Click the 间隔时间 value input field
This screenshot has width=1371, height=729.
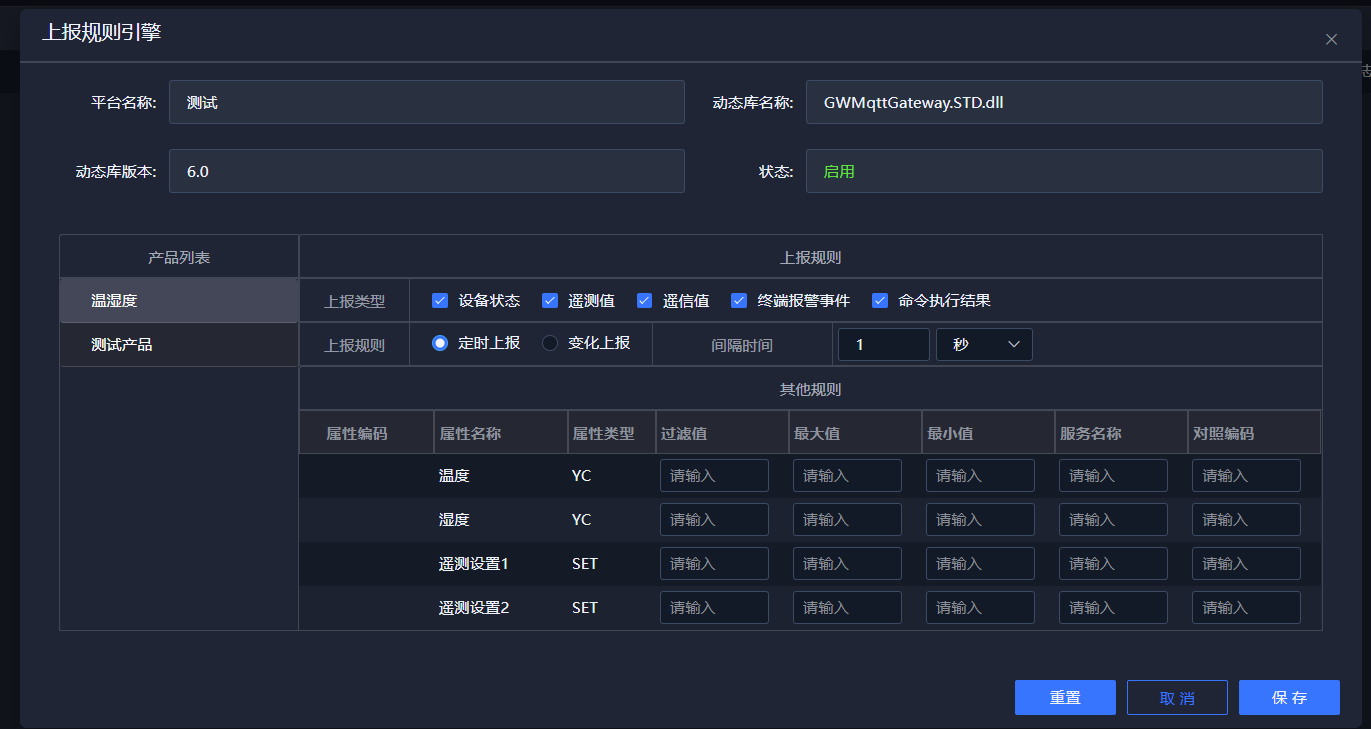(884, 344)
